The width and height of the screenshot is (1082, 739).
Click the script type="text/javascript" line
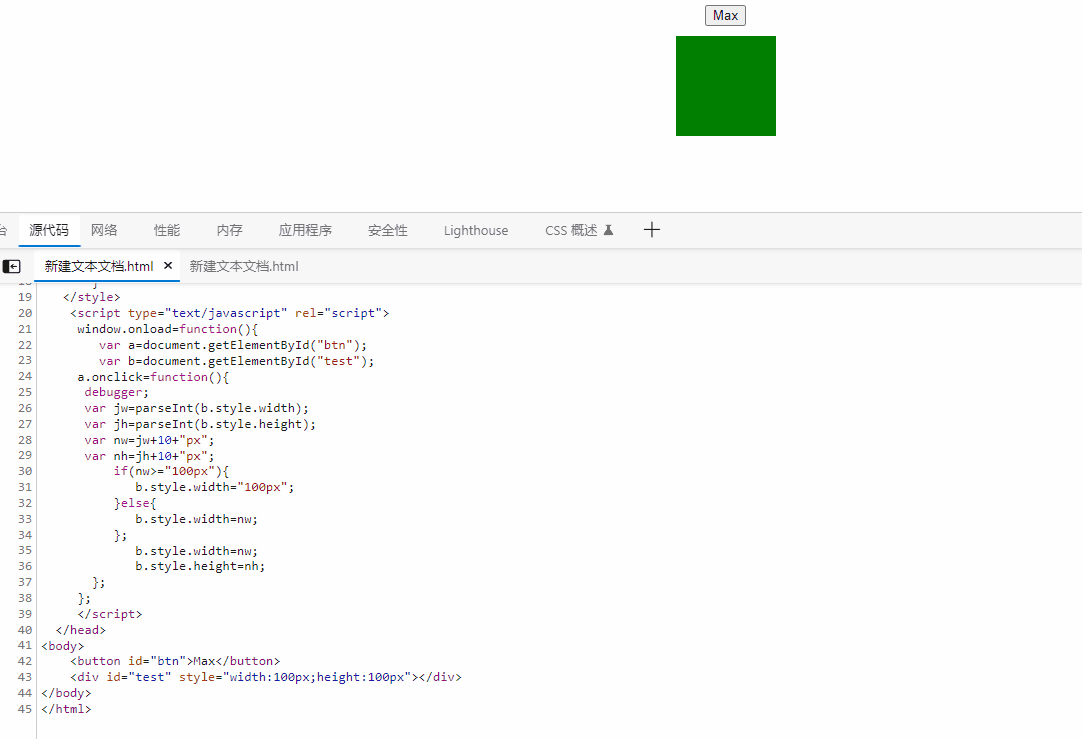[230, 313]
